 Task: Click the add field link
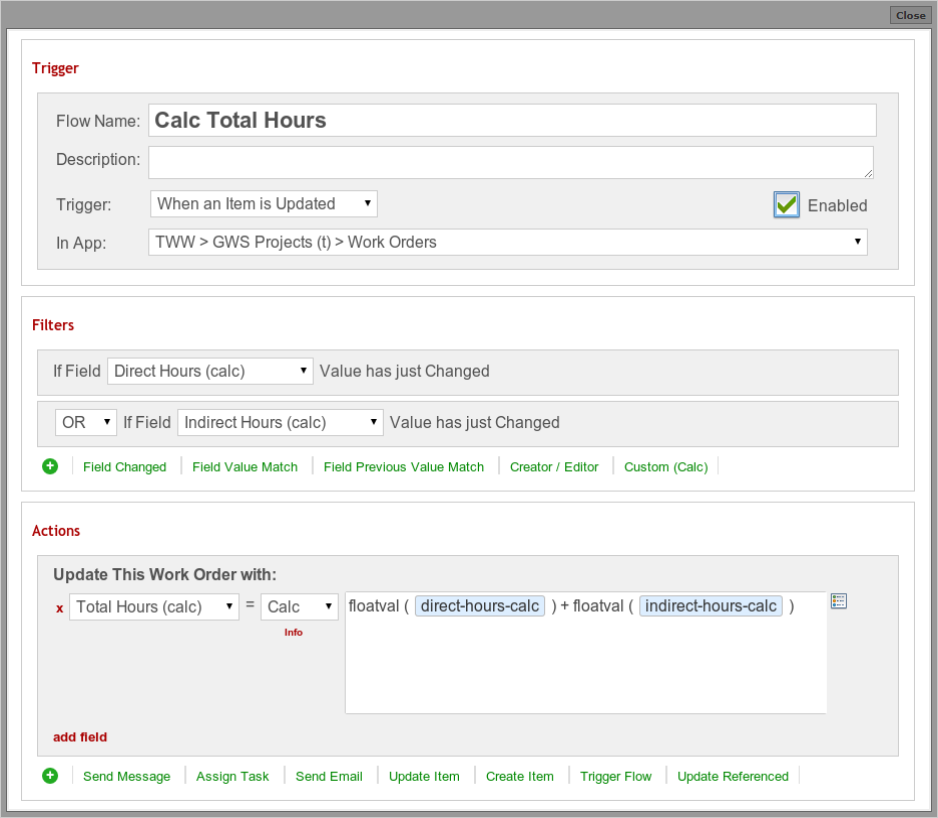click(x=80, y=737)
